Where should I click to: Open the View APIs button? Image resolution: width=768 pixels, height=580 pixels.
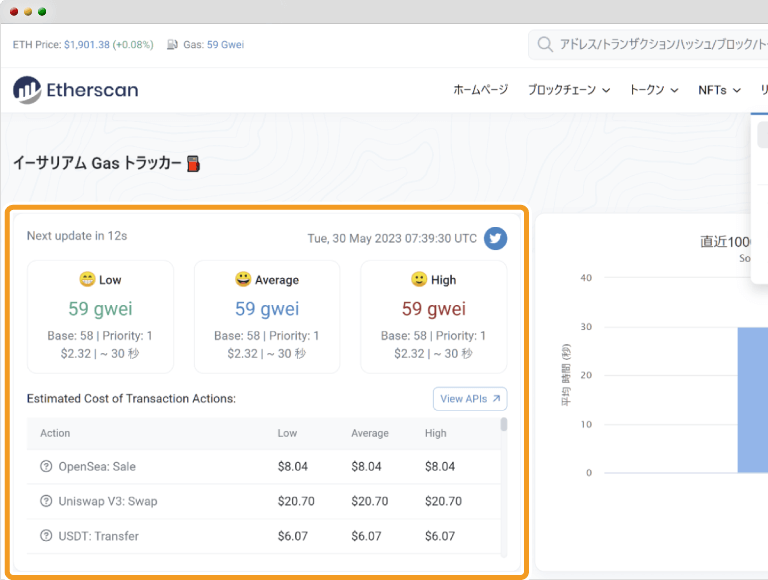(x=470, y=399)
